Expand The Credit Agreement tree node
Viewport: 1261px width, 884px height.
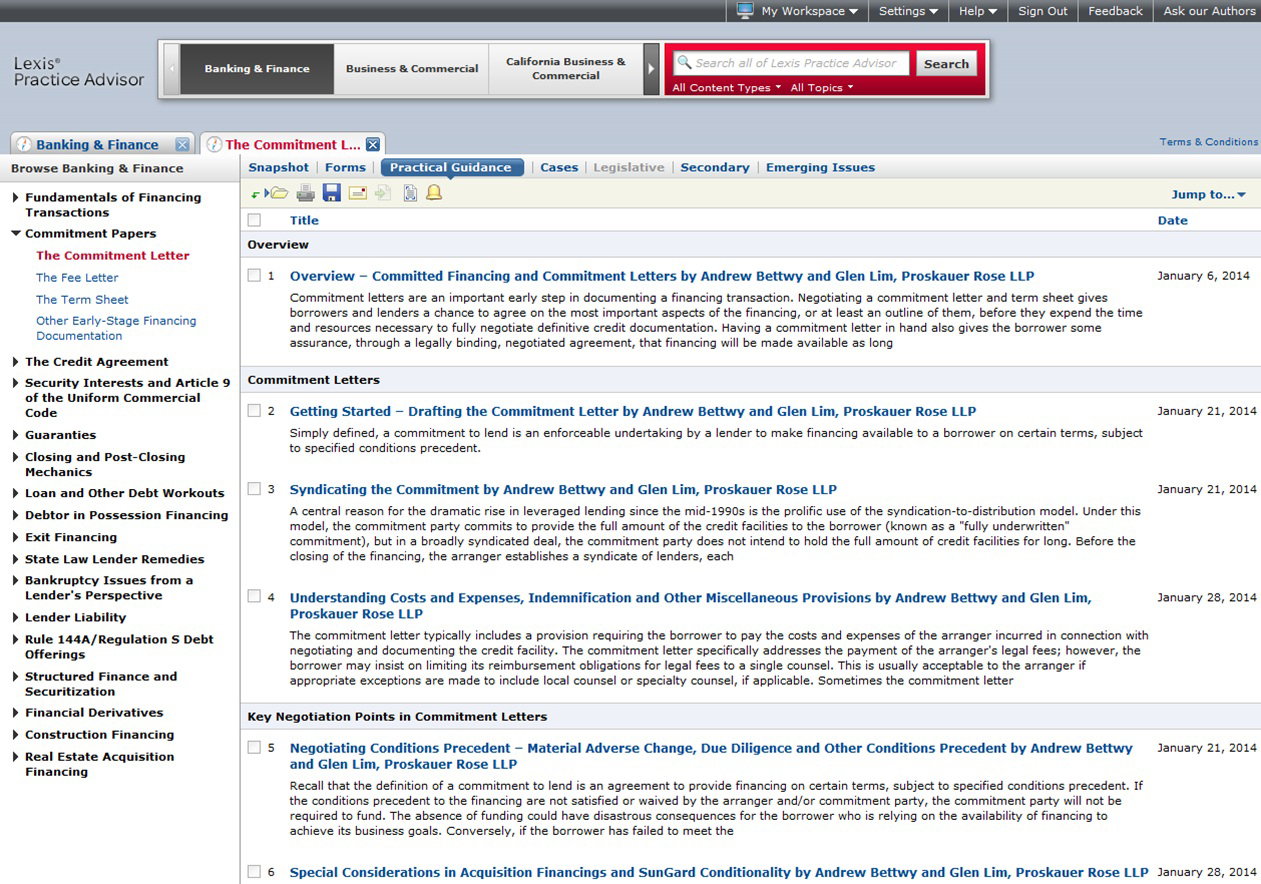tap(15, 362)
